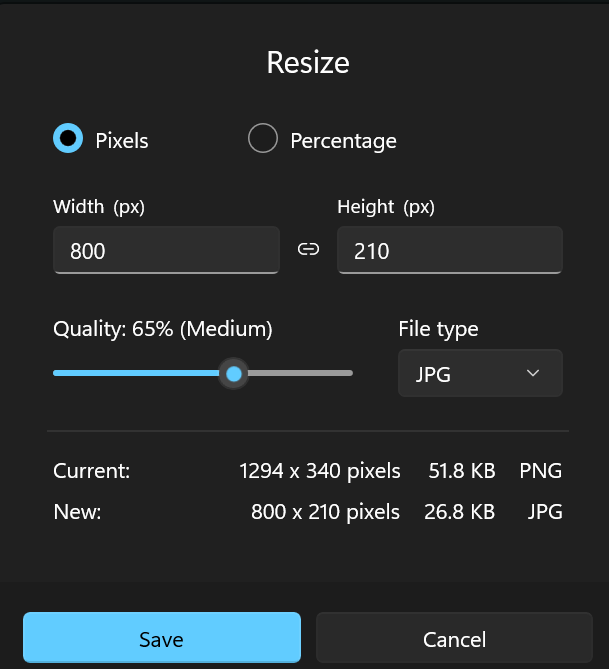Save the resized image
The width and height of the screenshot is (609, 669).
(162, 639)
